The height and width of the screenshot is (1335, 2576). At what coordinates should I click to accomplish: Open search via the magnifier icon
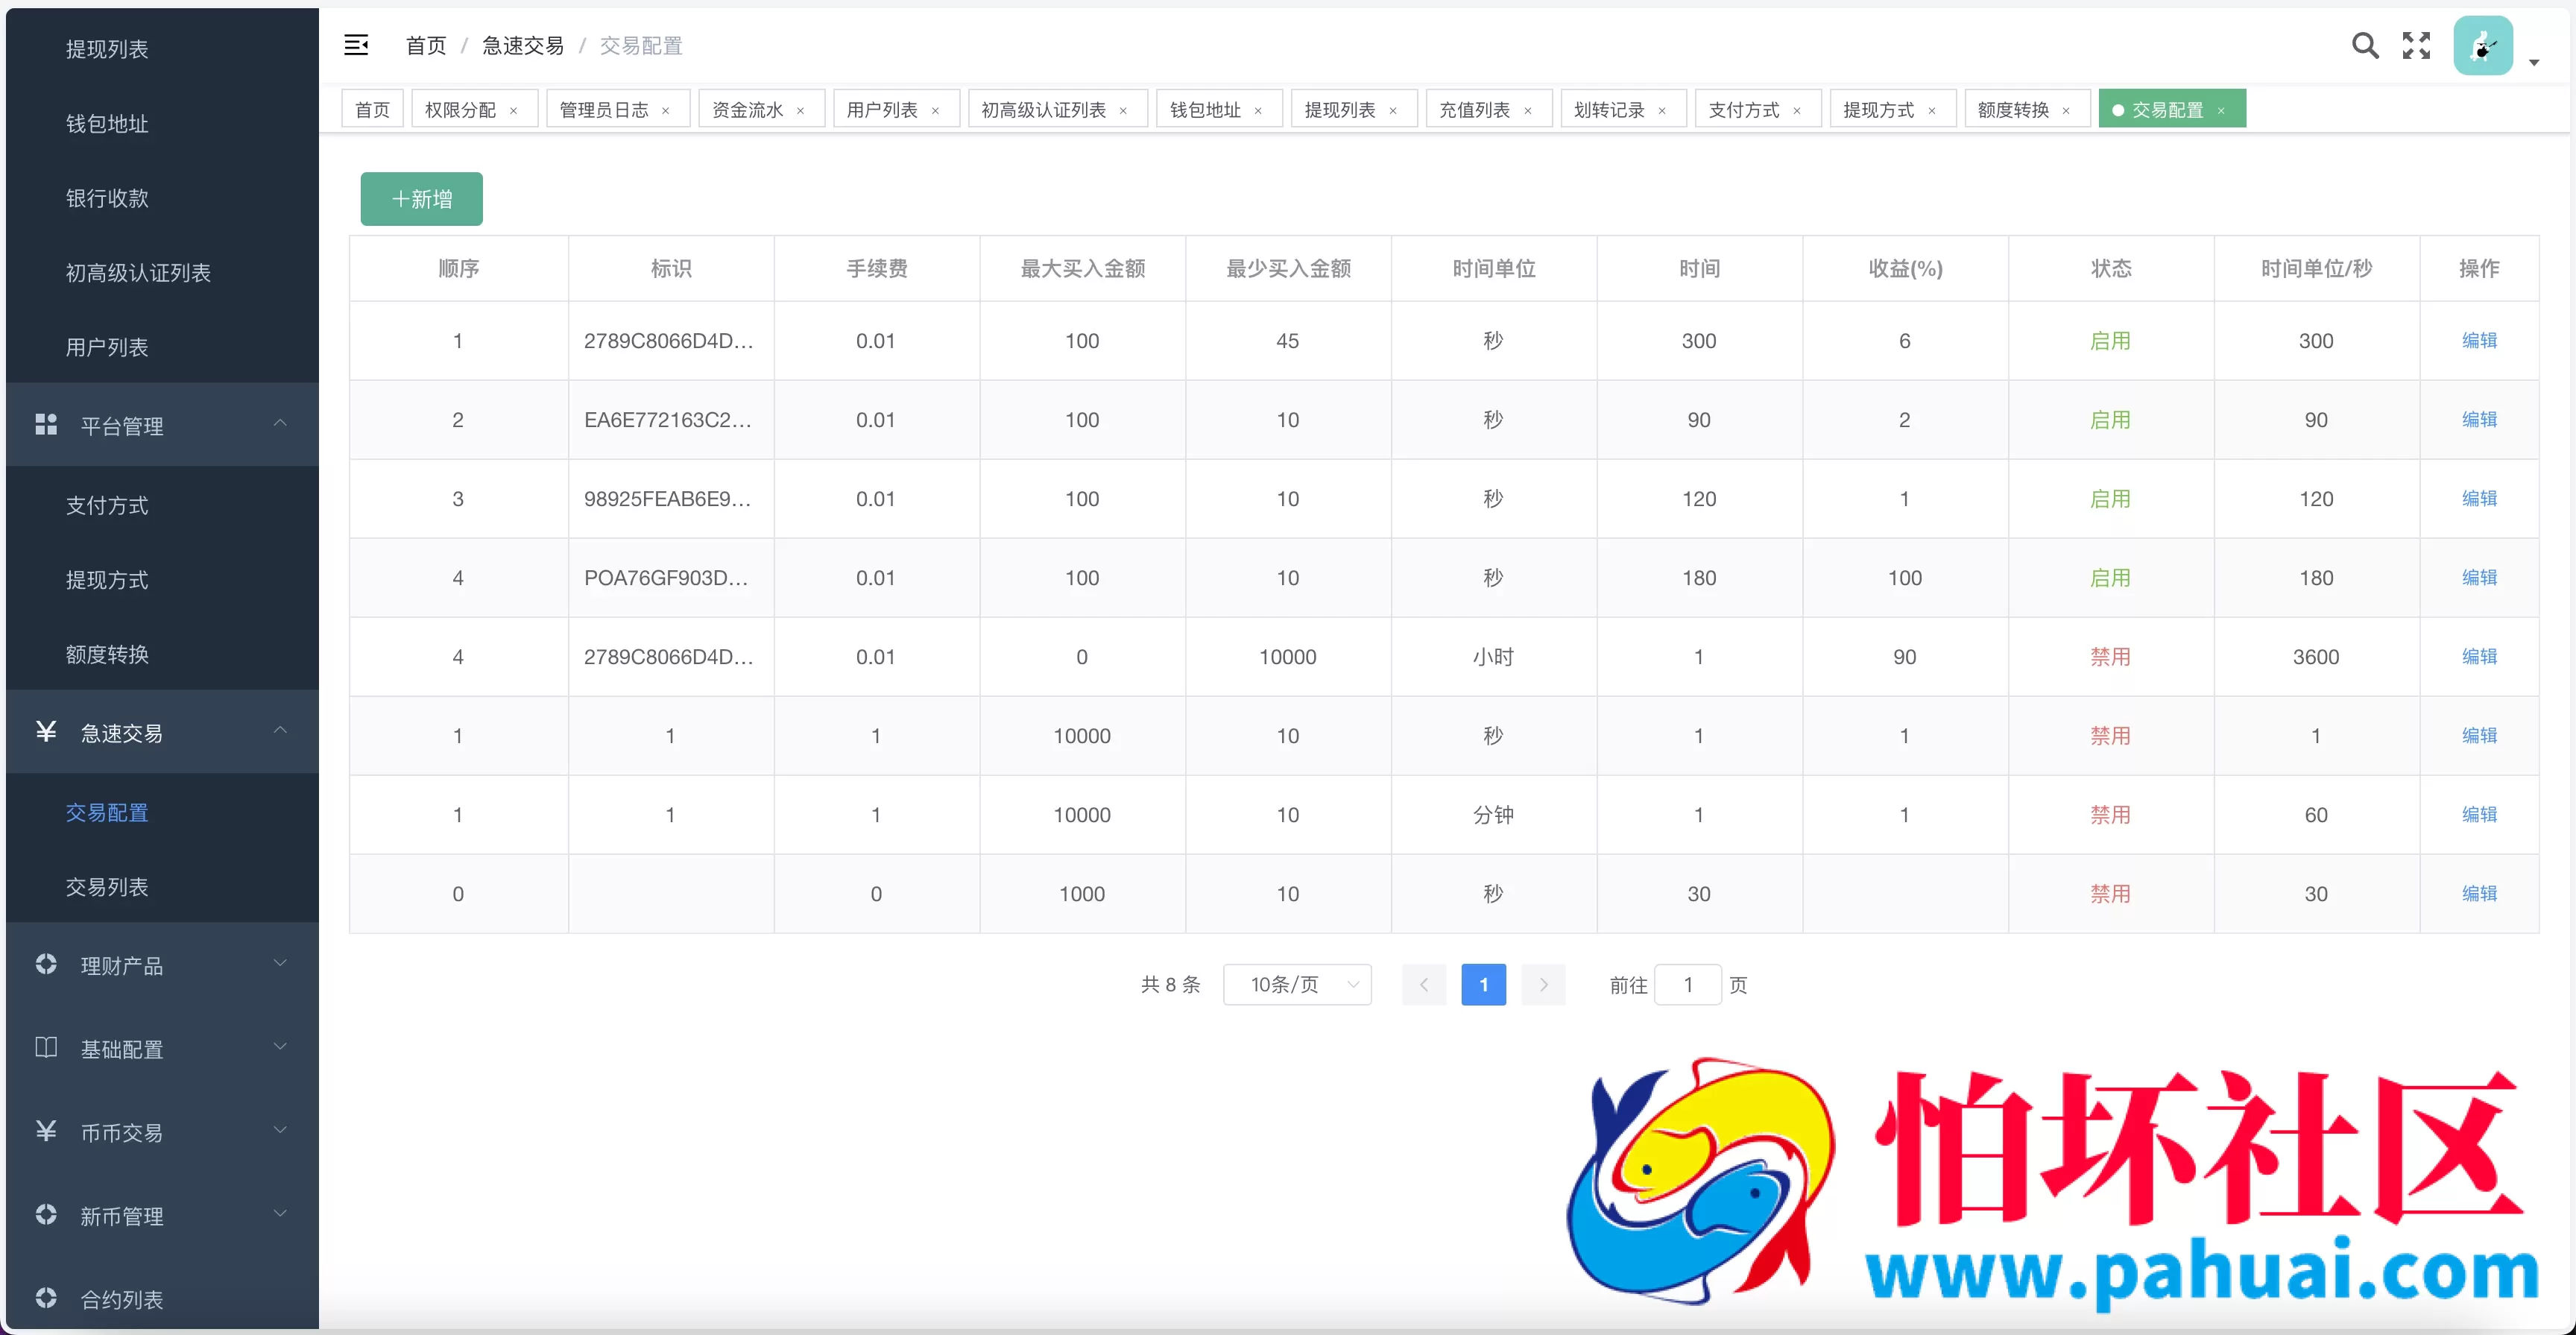pyautogui.click(x=2364, y=45)
